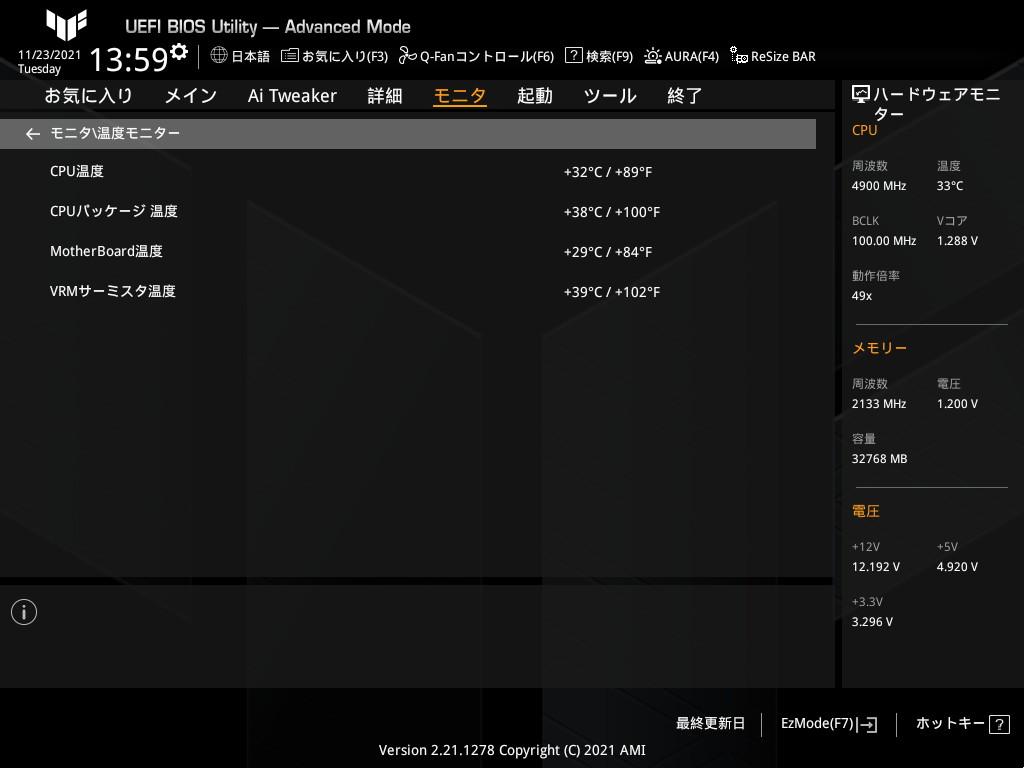
Task: Open the お気に入り tab
Action: (88, 96)
